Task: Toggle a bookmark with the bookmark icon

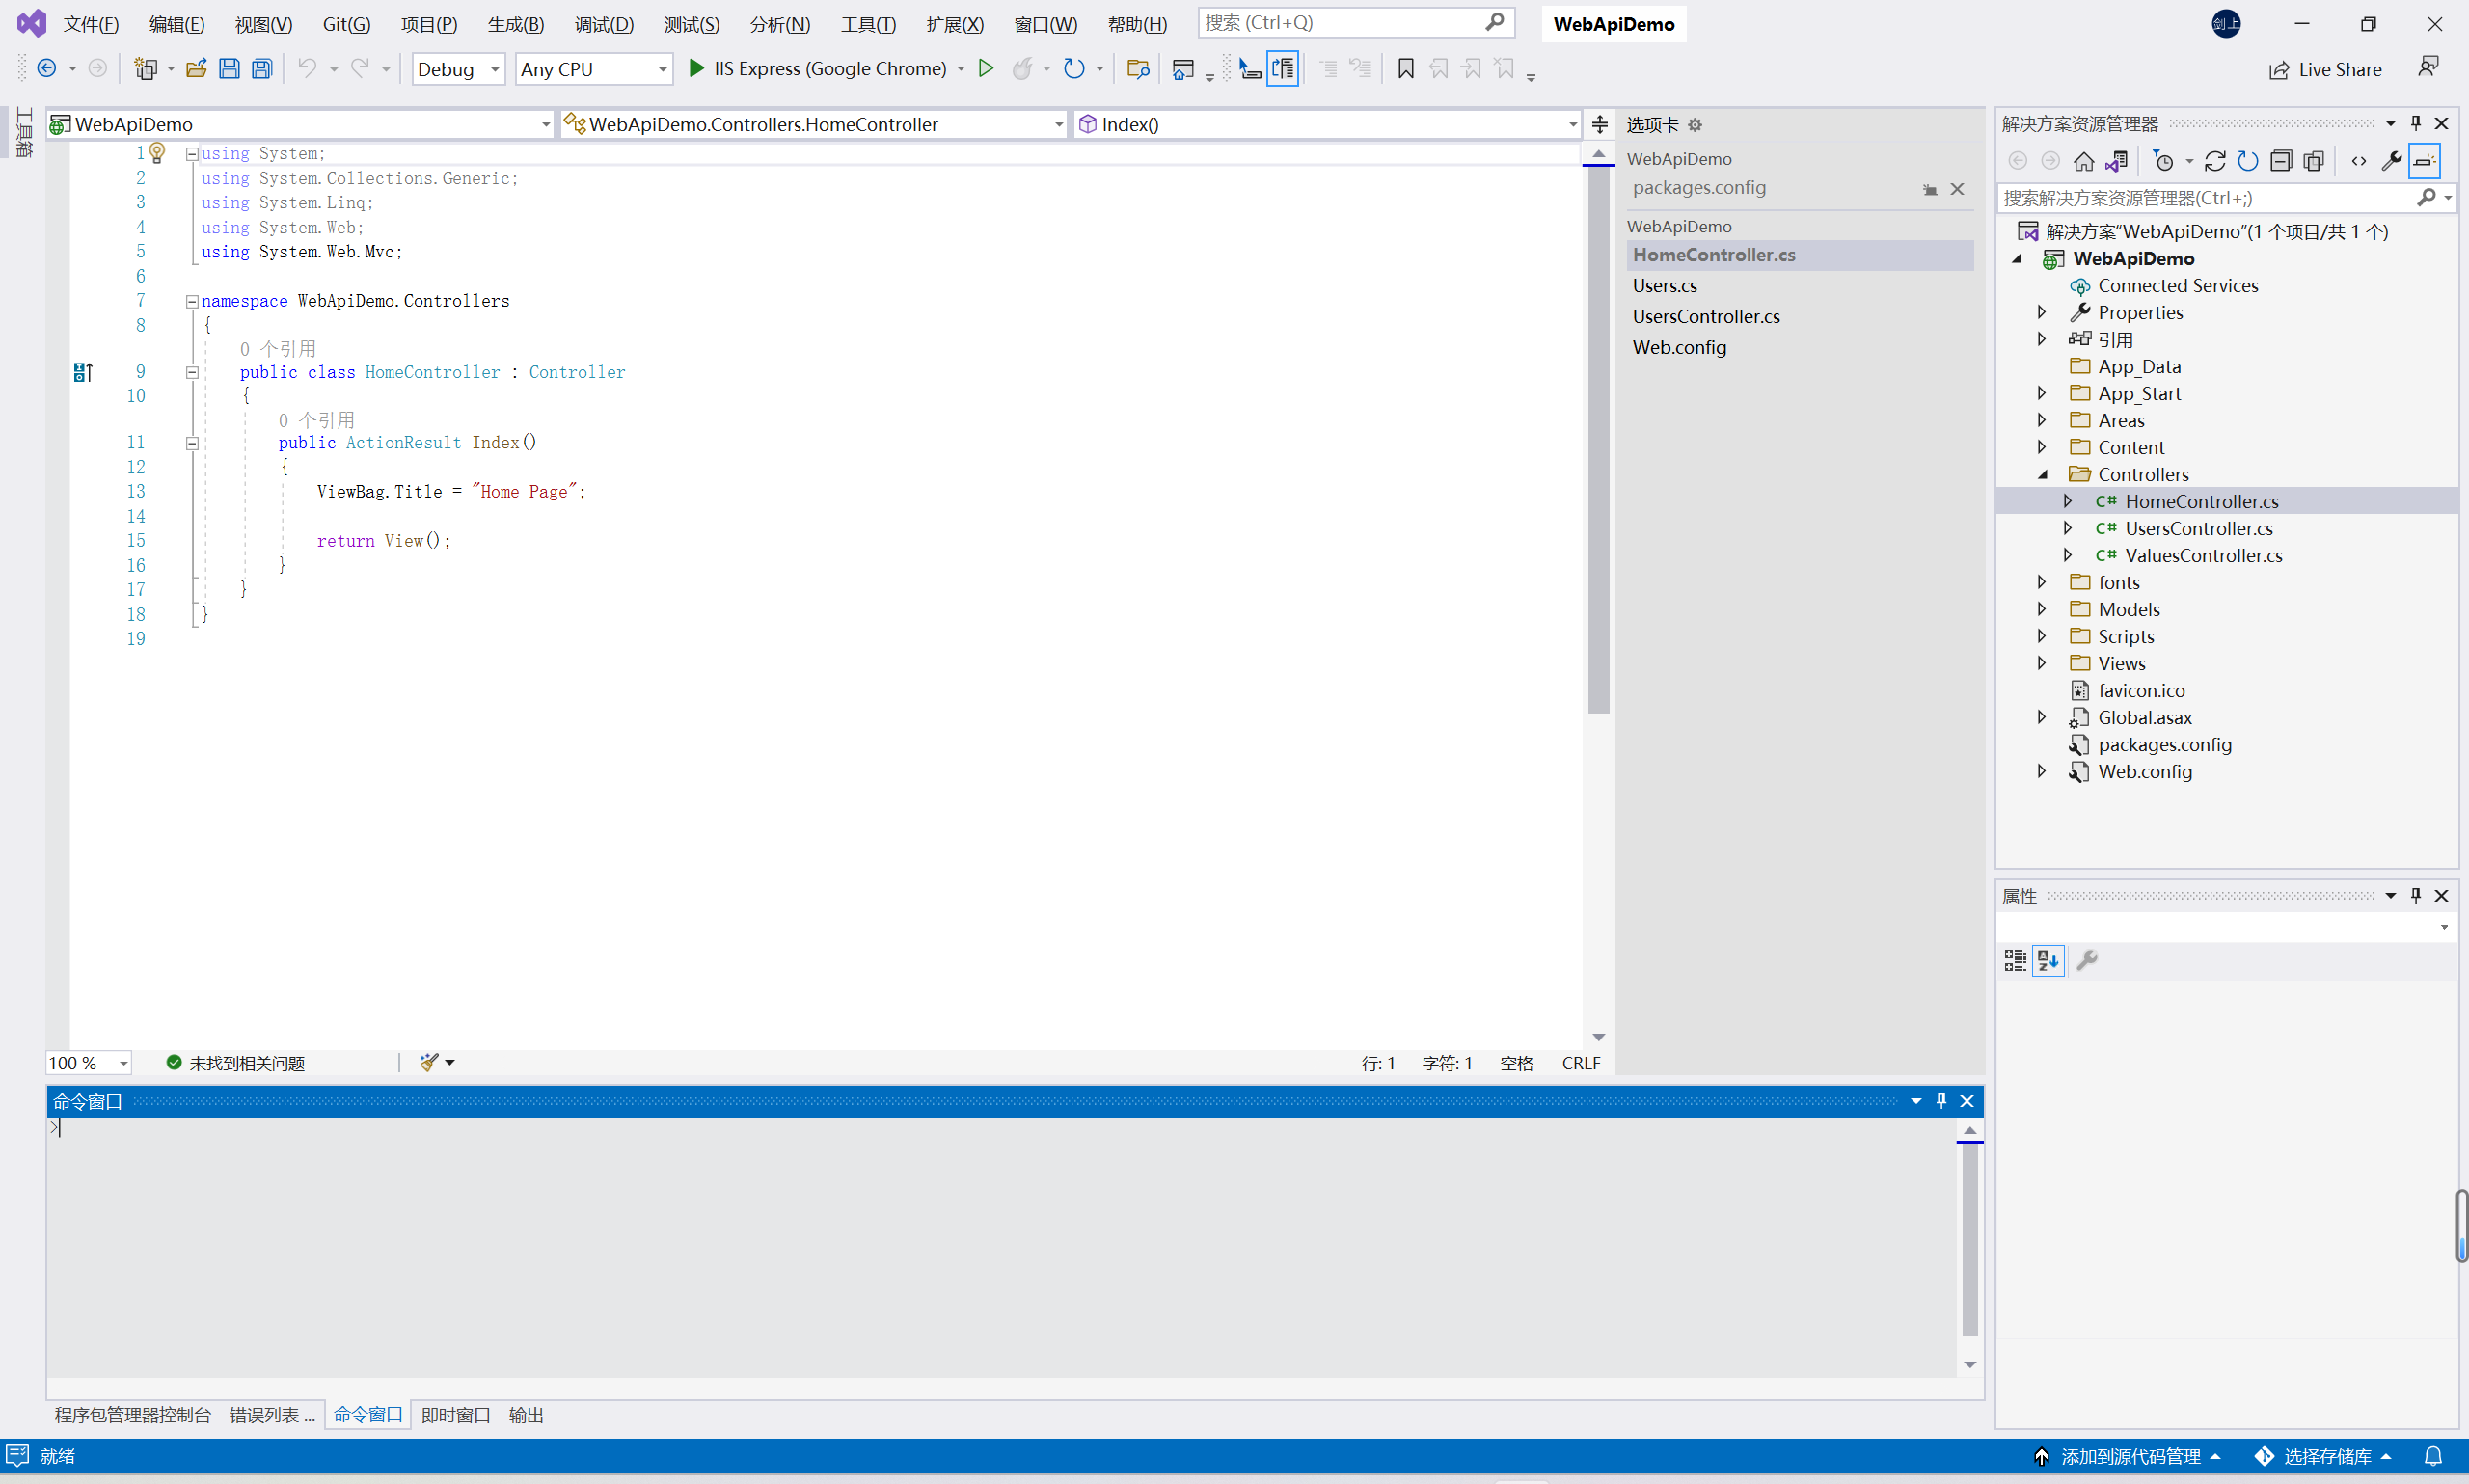Action: [x=1405, y=69]
